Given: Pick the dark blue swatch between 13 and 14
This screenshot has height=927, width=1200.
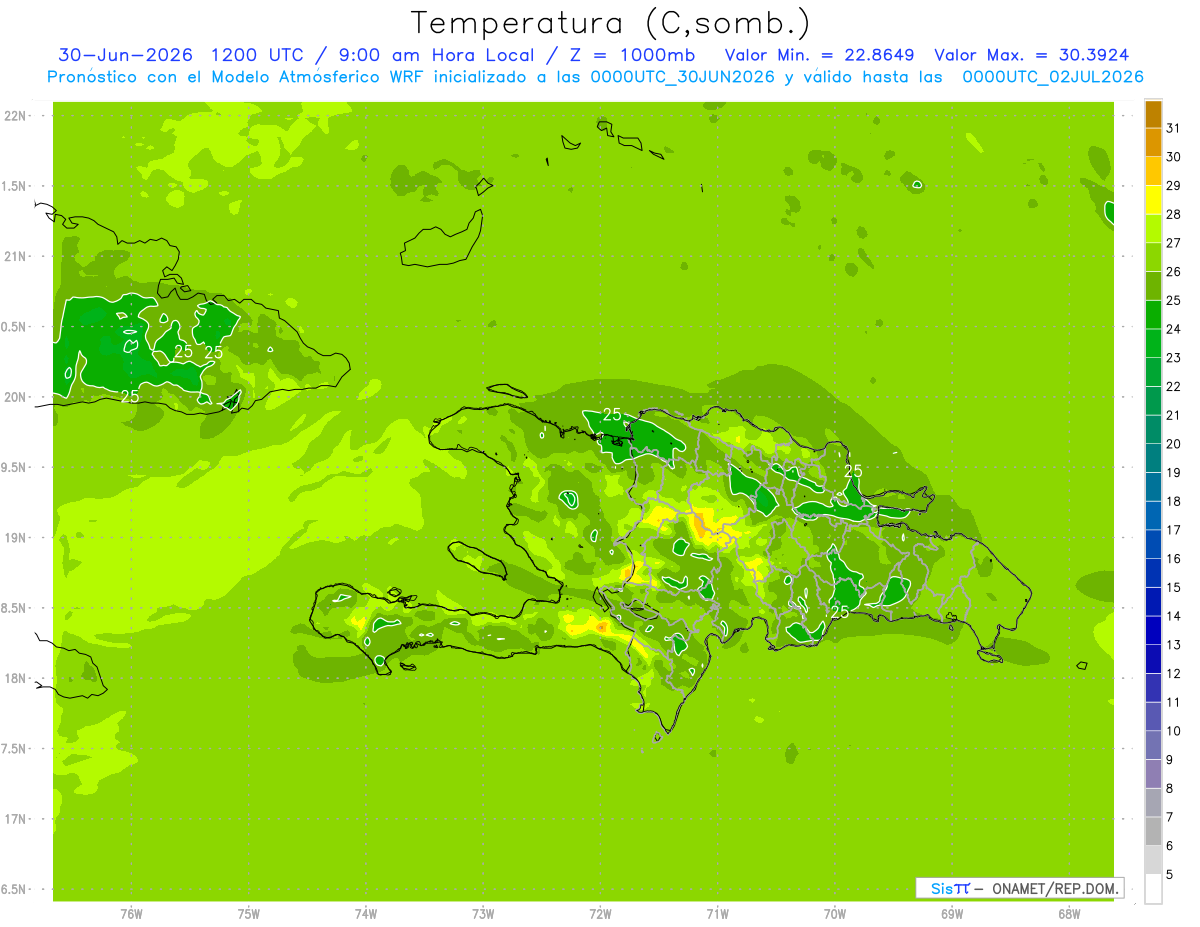Looking at the screenshot, I should pos(1153,631).
